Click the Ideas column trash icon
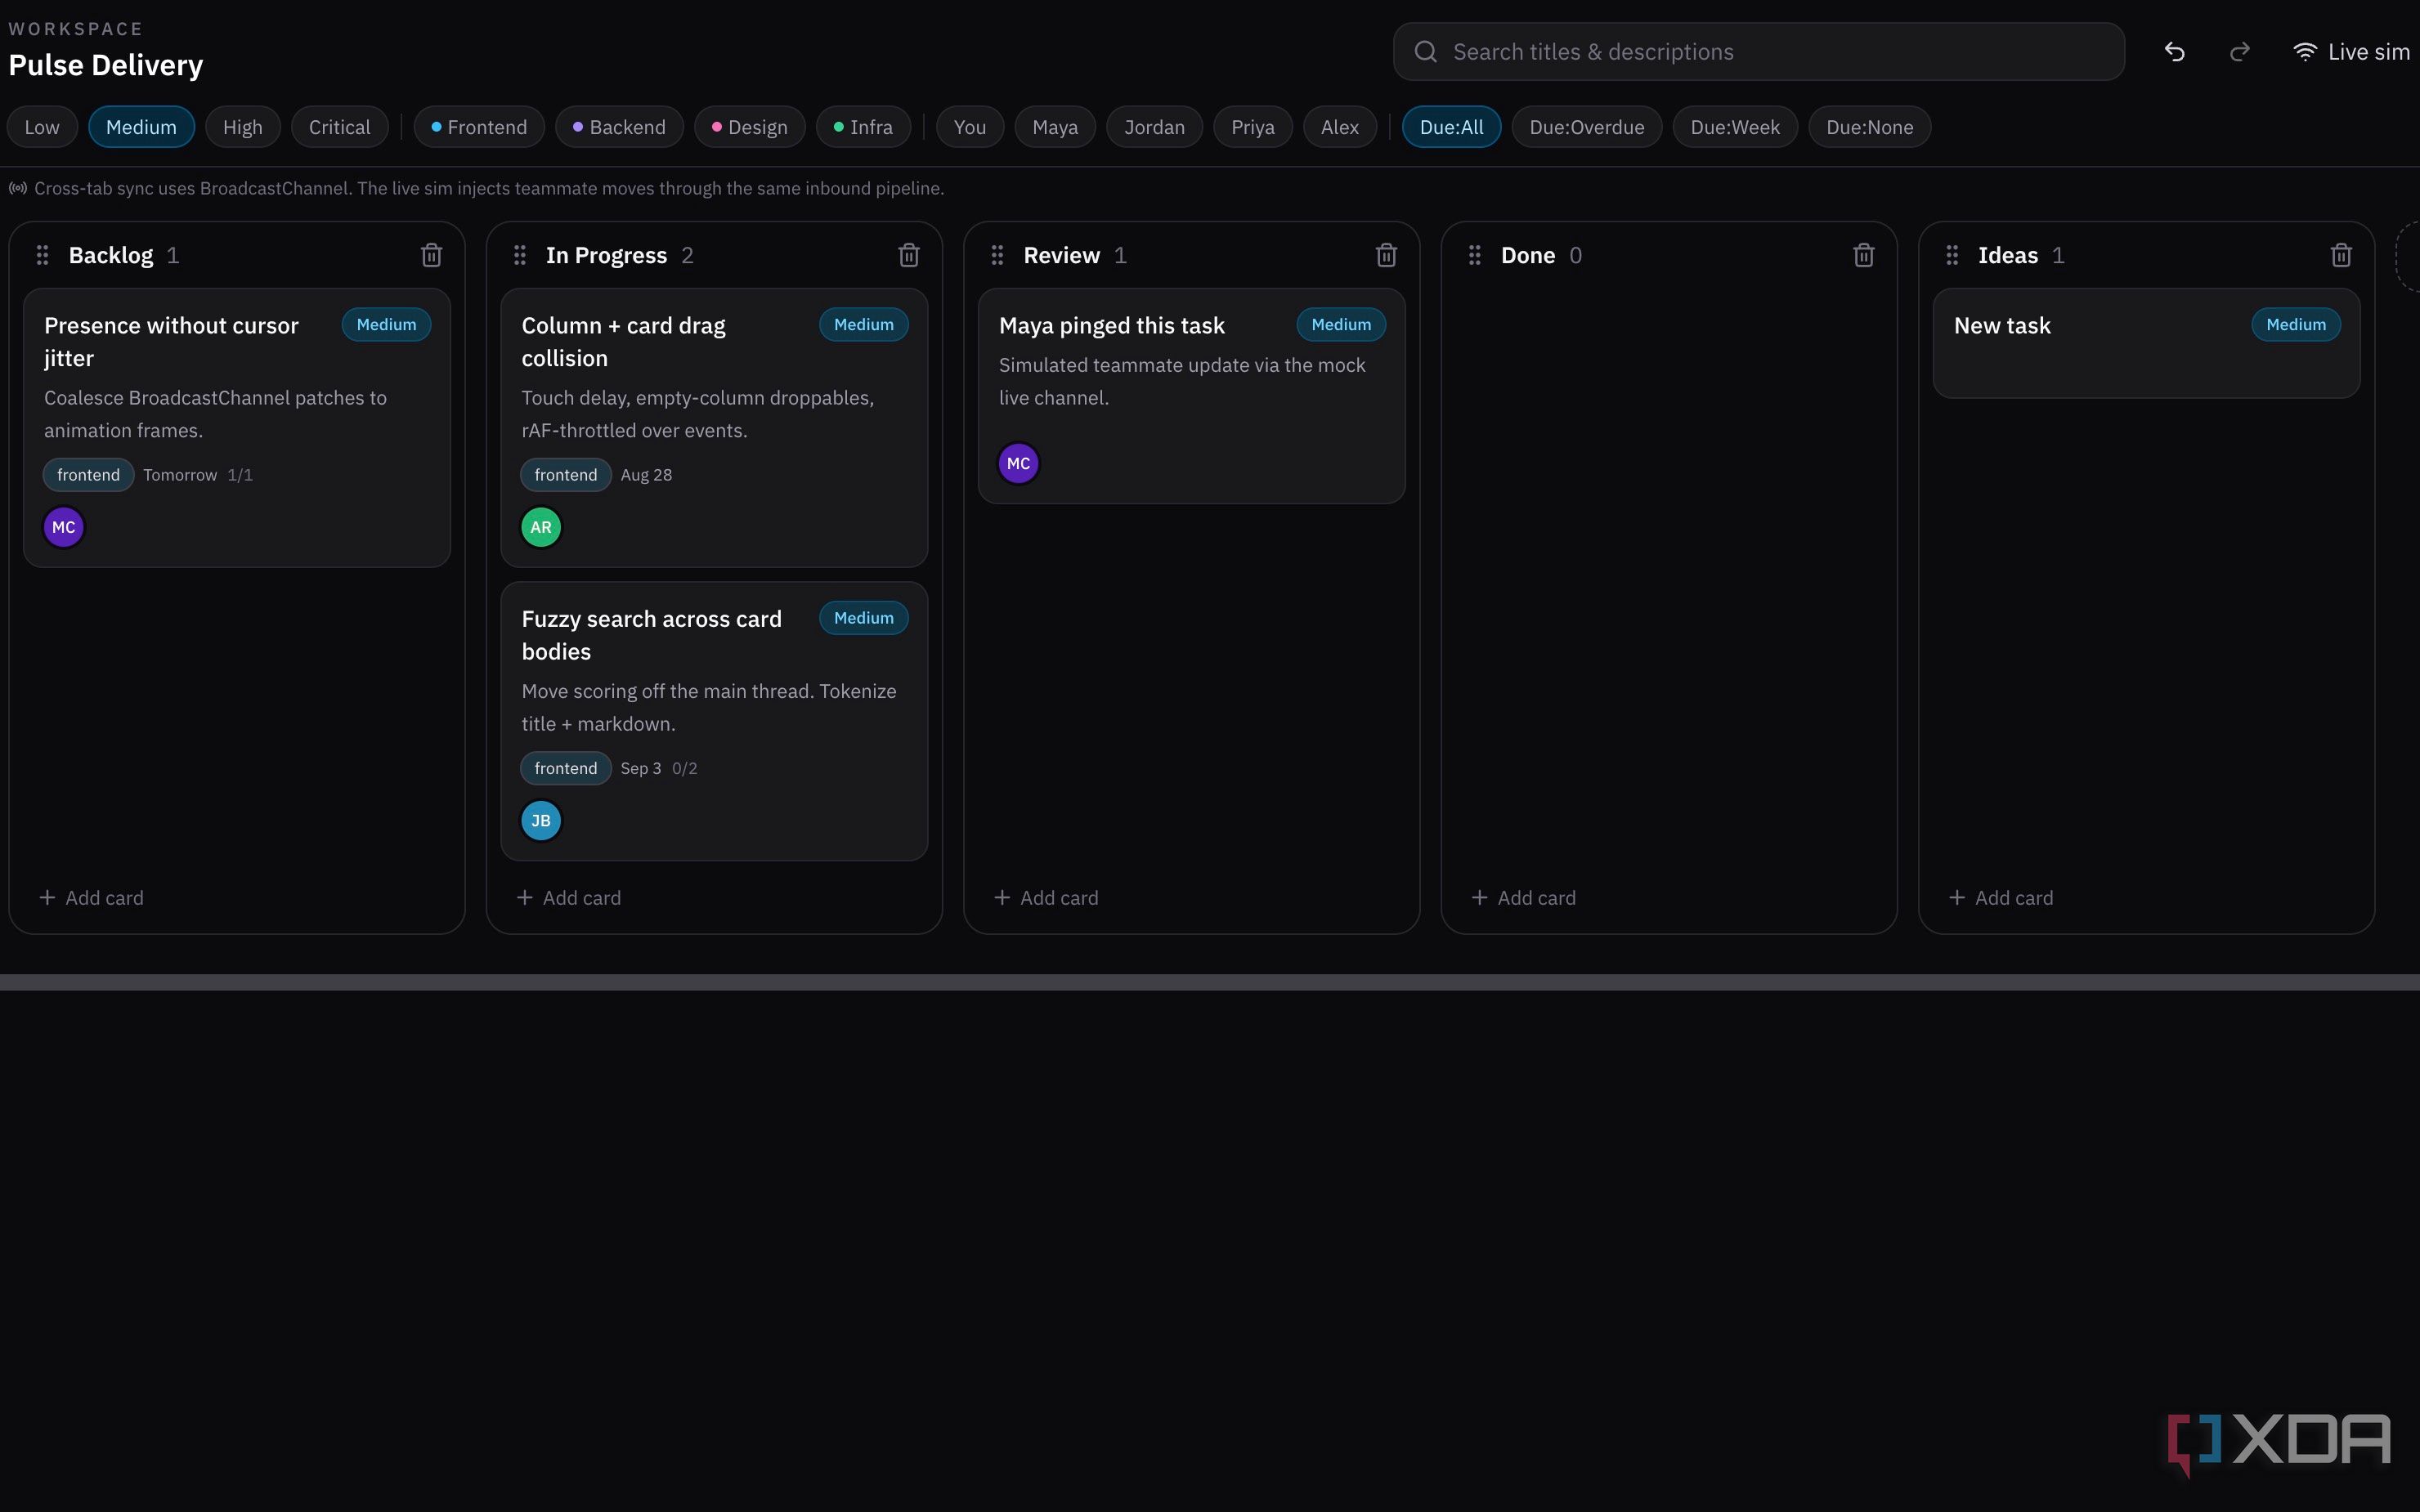This screenshot has width=2420, height=1512. pyautogui.click(x=2341, y=255)
